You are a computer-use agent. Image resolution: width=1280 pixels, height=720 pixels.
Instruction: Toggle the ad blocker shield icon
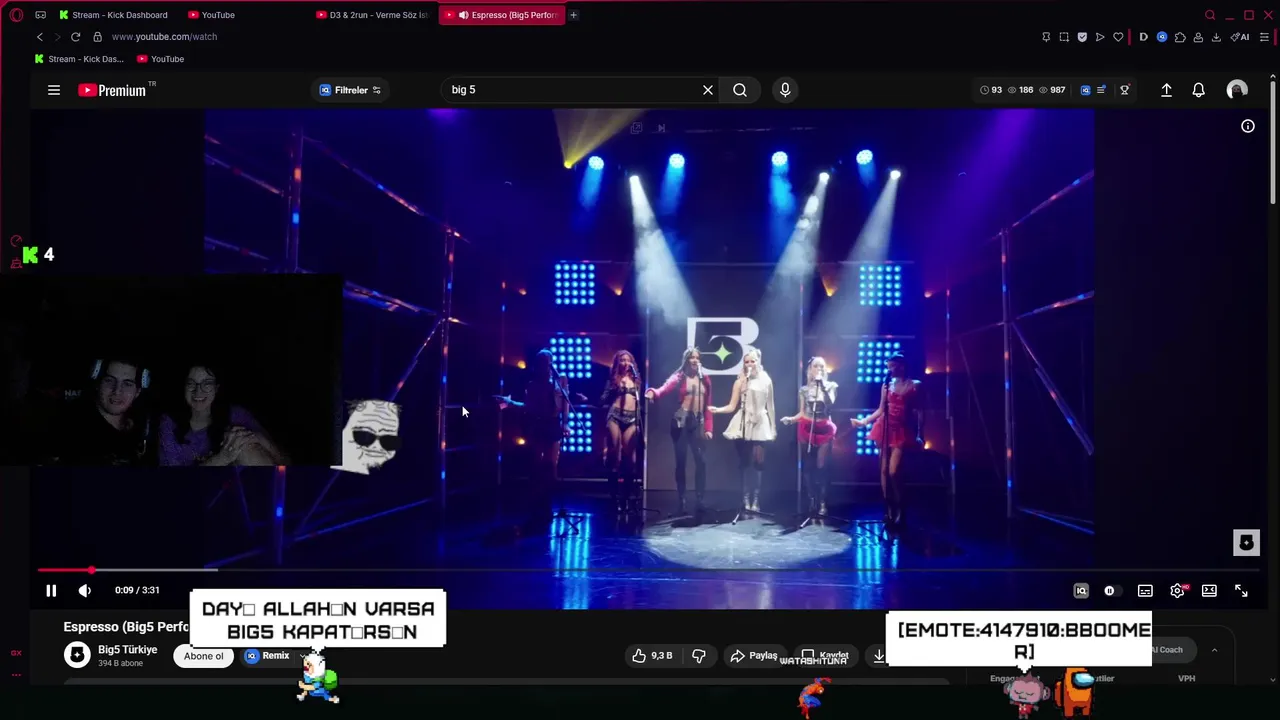pos(1082,37)
